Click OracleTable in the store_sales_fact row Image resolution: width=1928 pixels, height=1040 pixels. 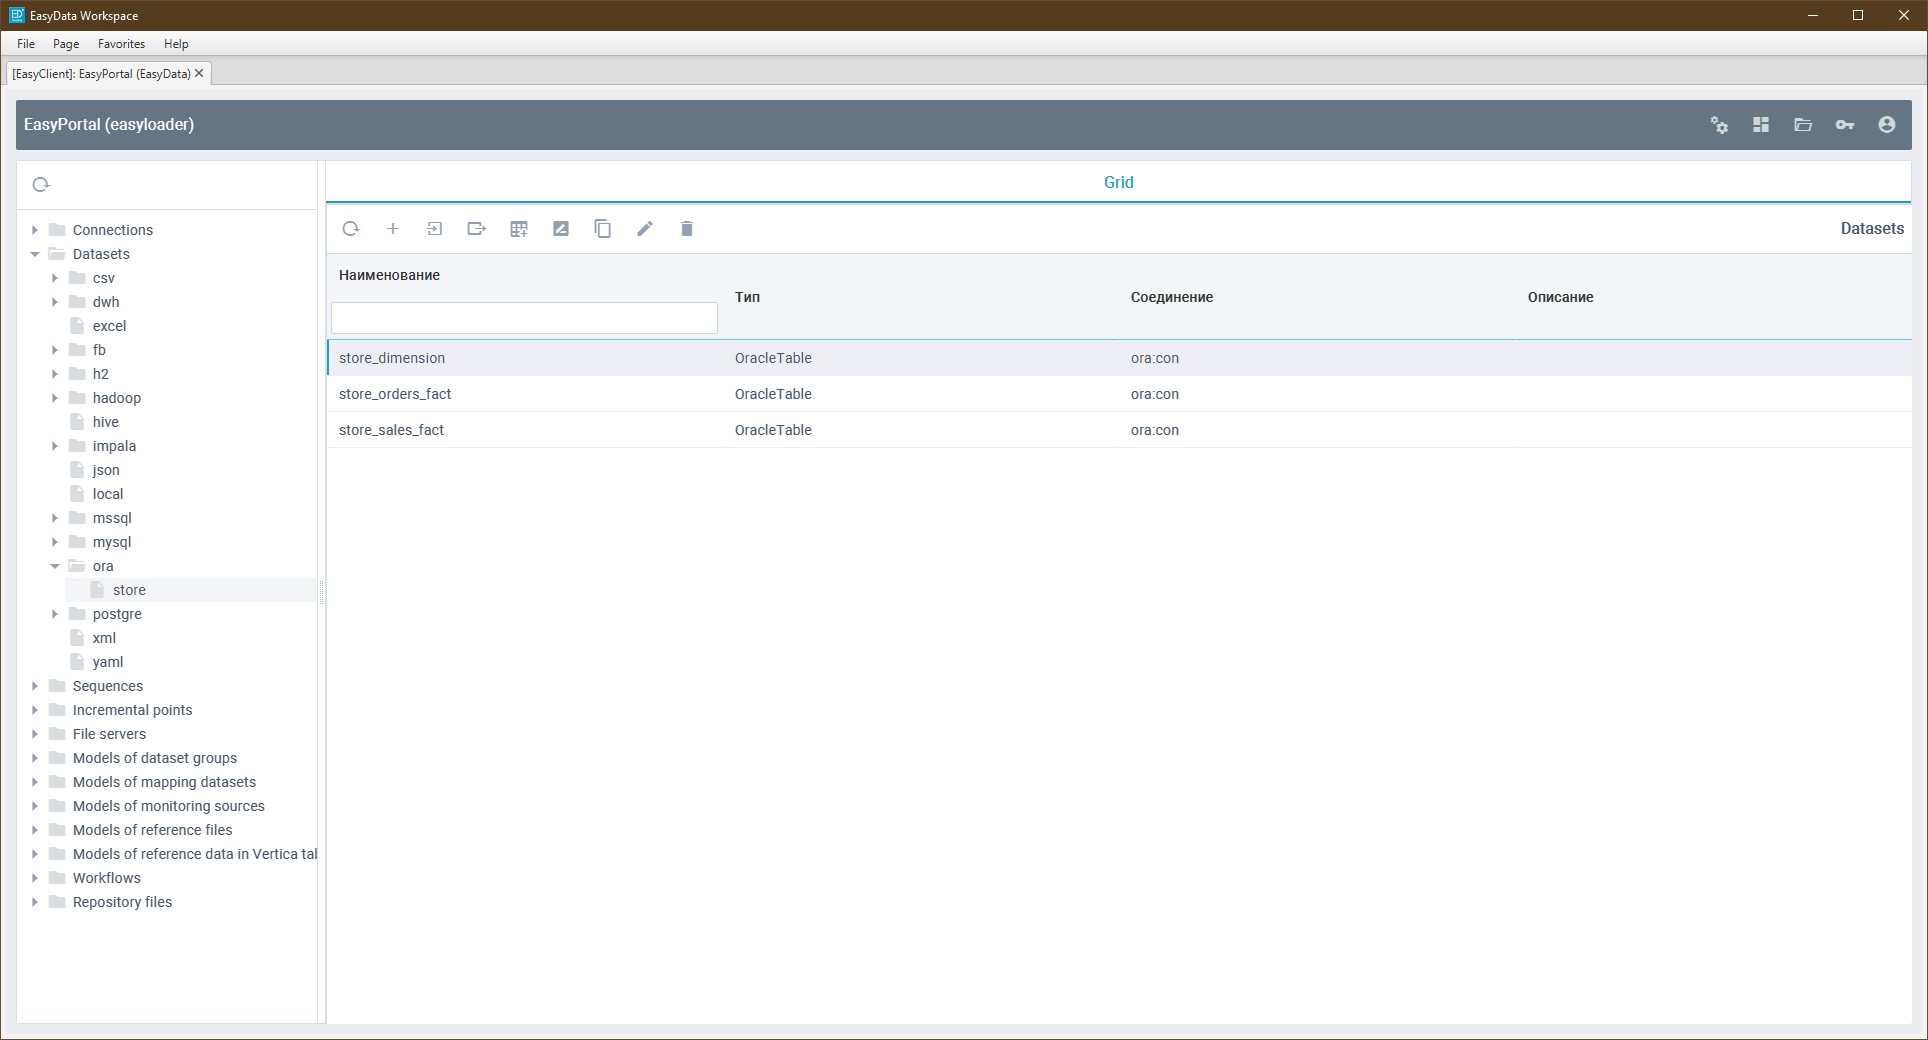click(x=773, y=430)
